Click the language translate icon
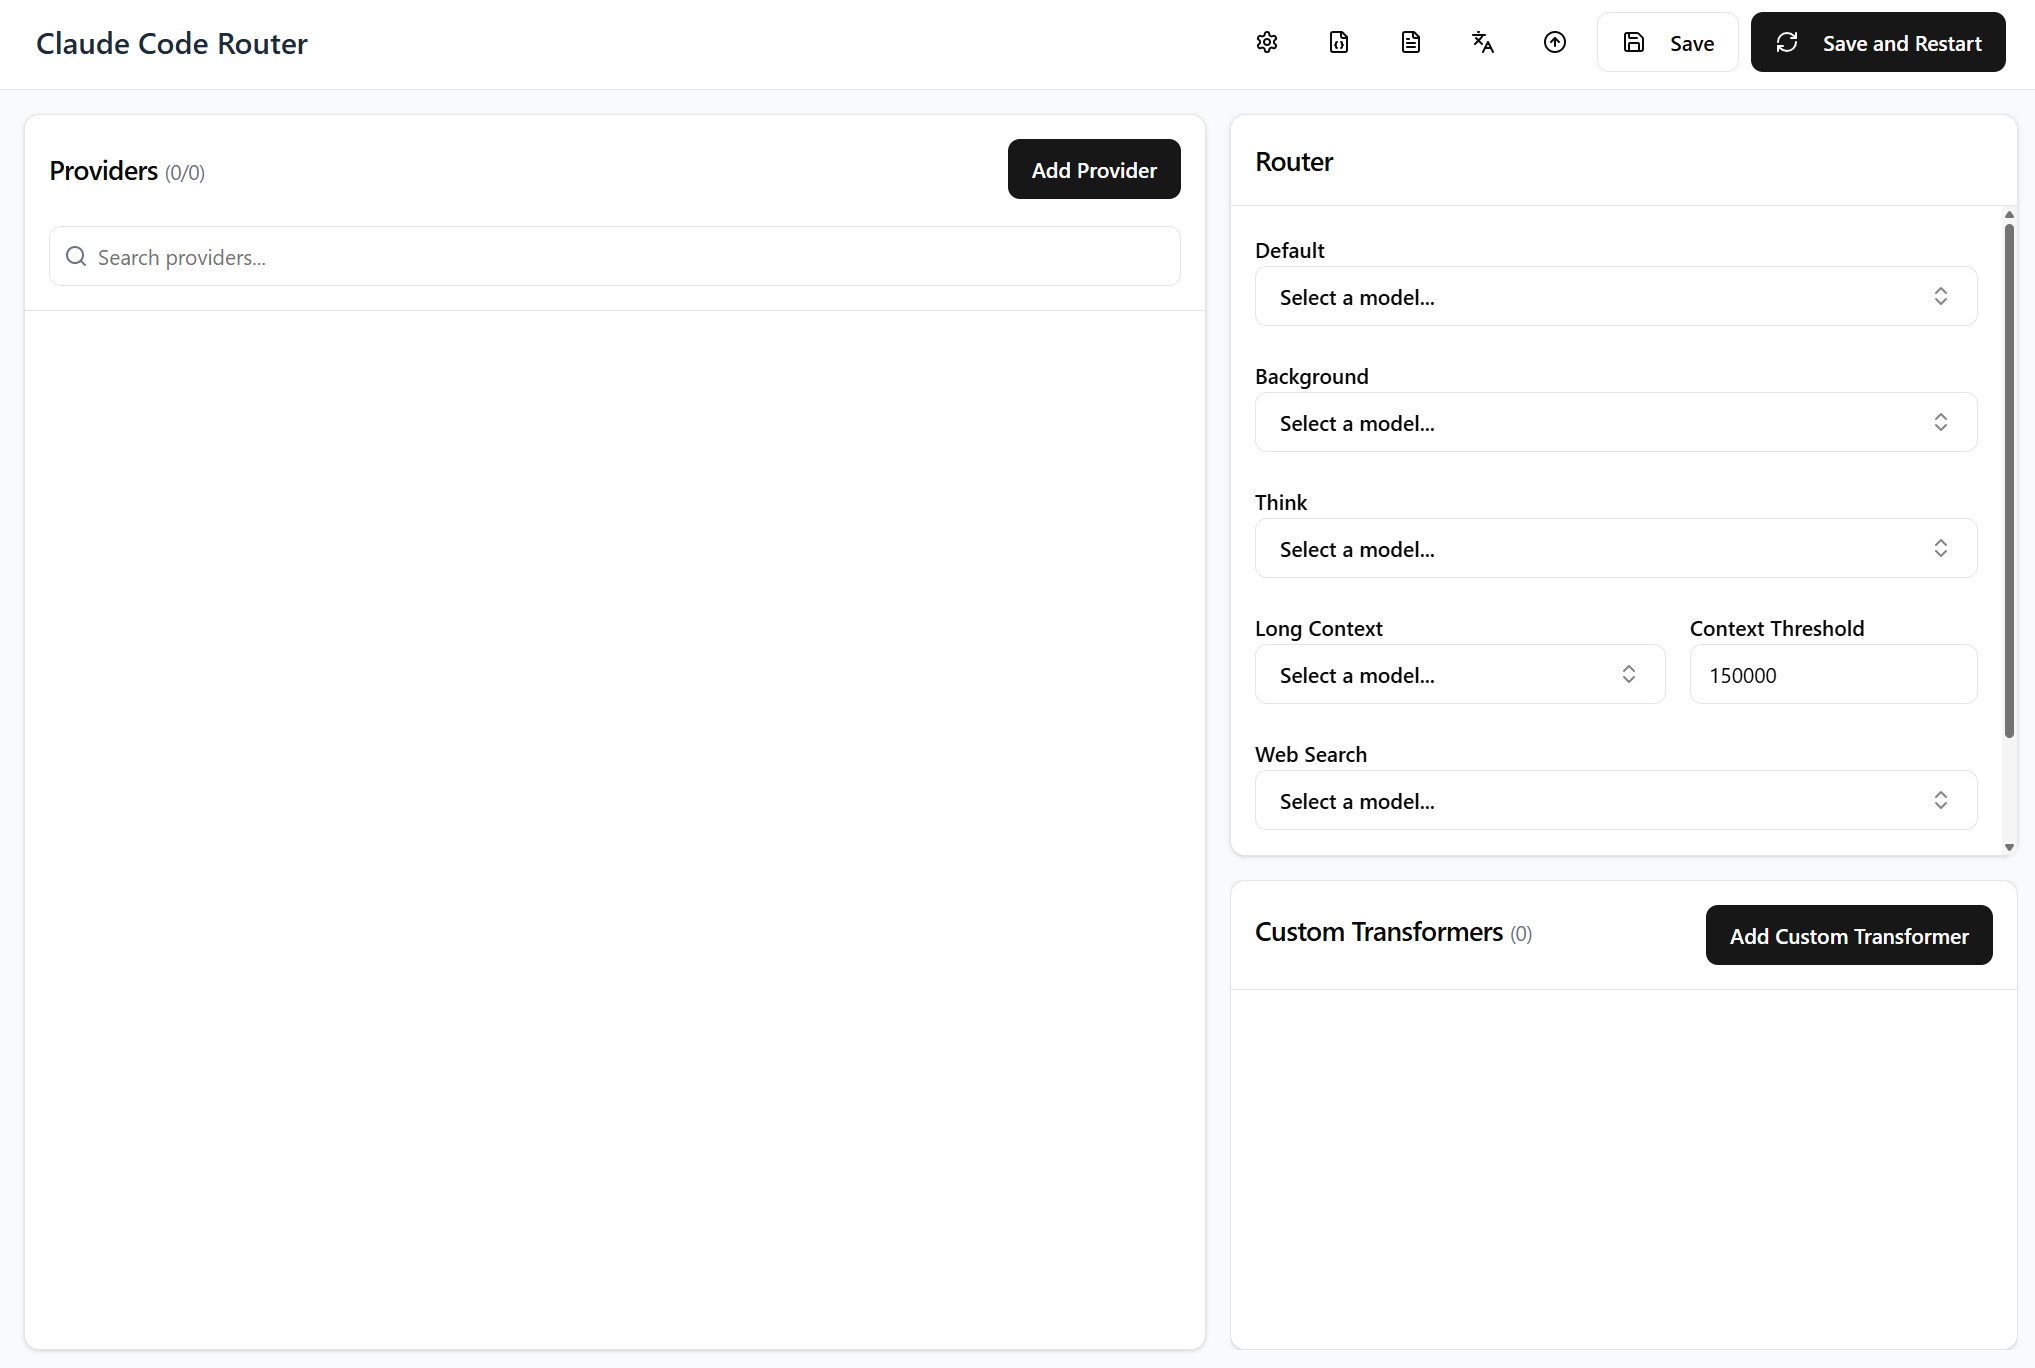2035x1368 pixels. click(1483, 42)
